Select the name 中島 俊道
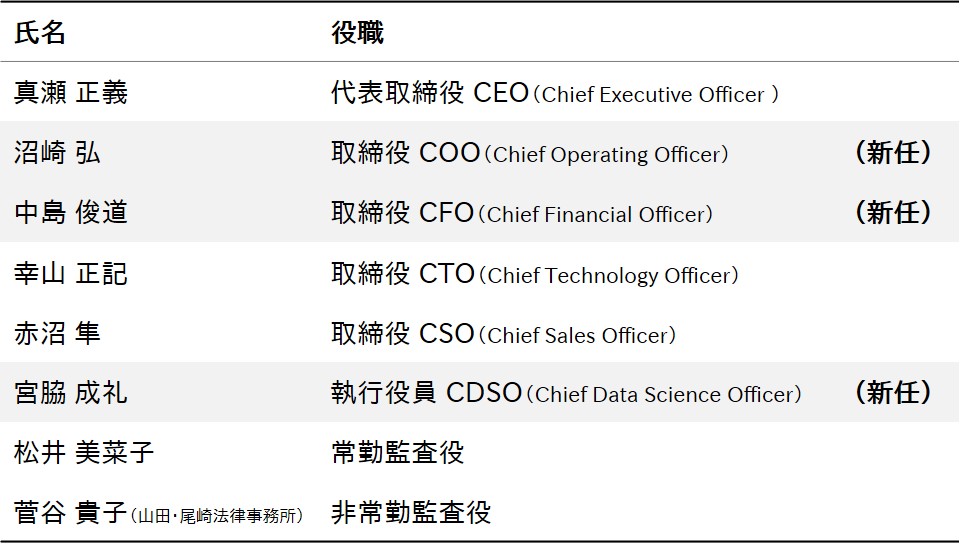The width and height of the screenshot is (961, 545). 71,213
